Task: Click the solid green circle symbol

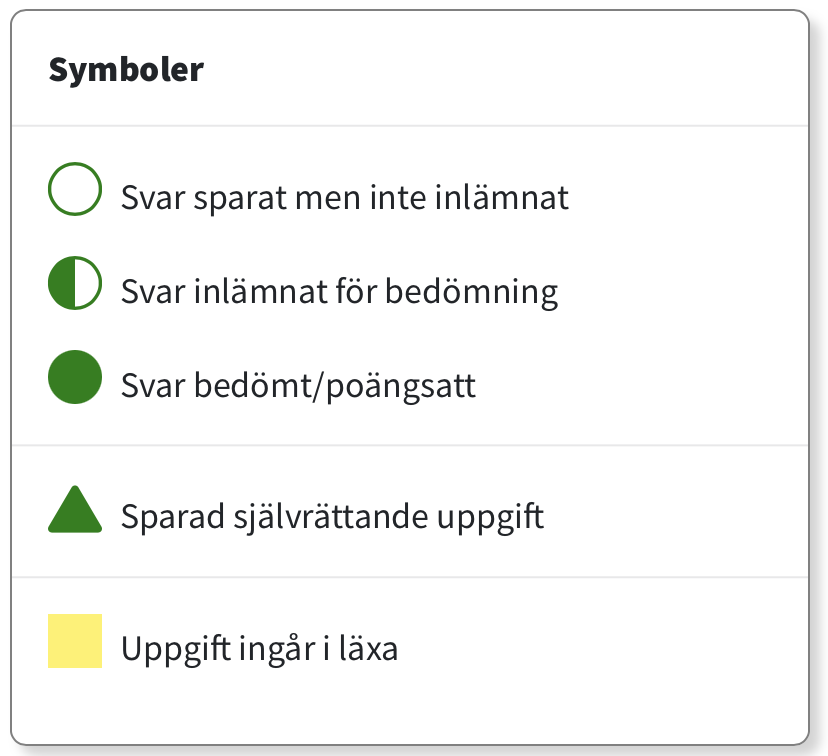Action: point(75,377)
